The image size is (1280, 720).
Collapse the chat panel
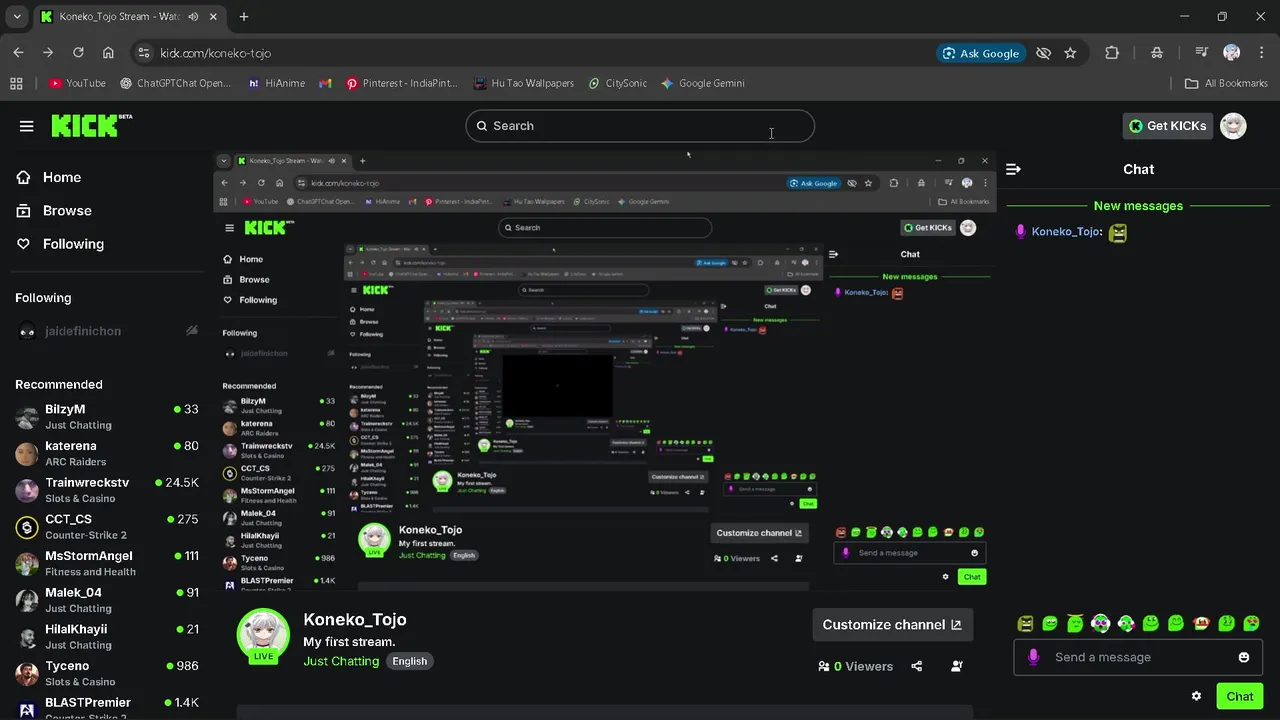tap(1013, 170)
